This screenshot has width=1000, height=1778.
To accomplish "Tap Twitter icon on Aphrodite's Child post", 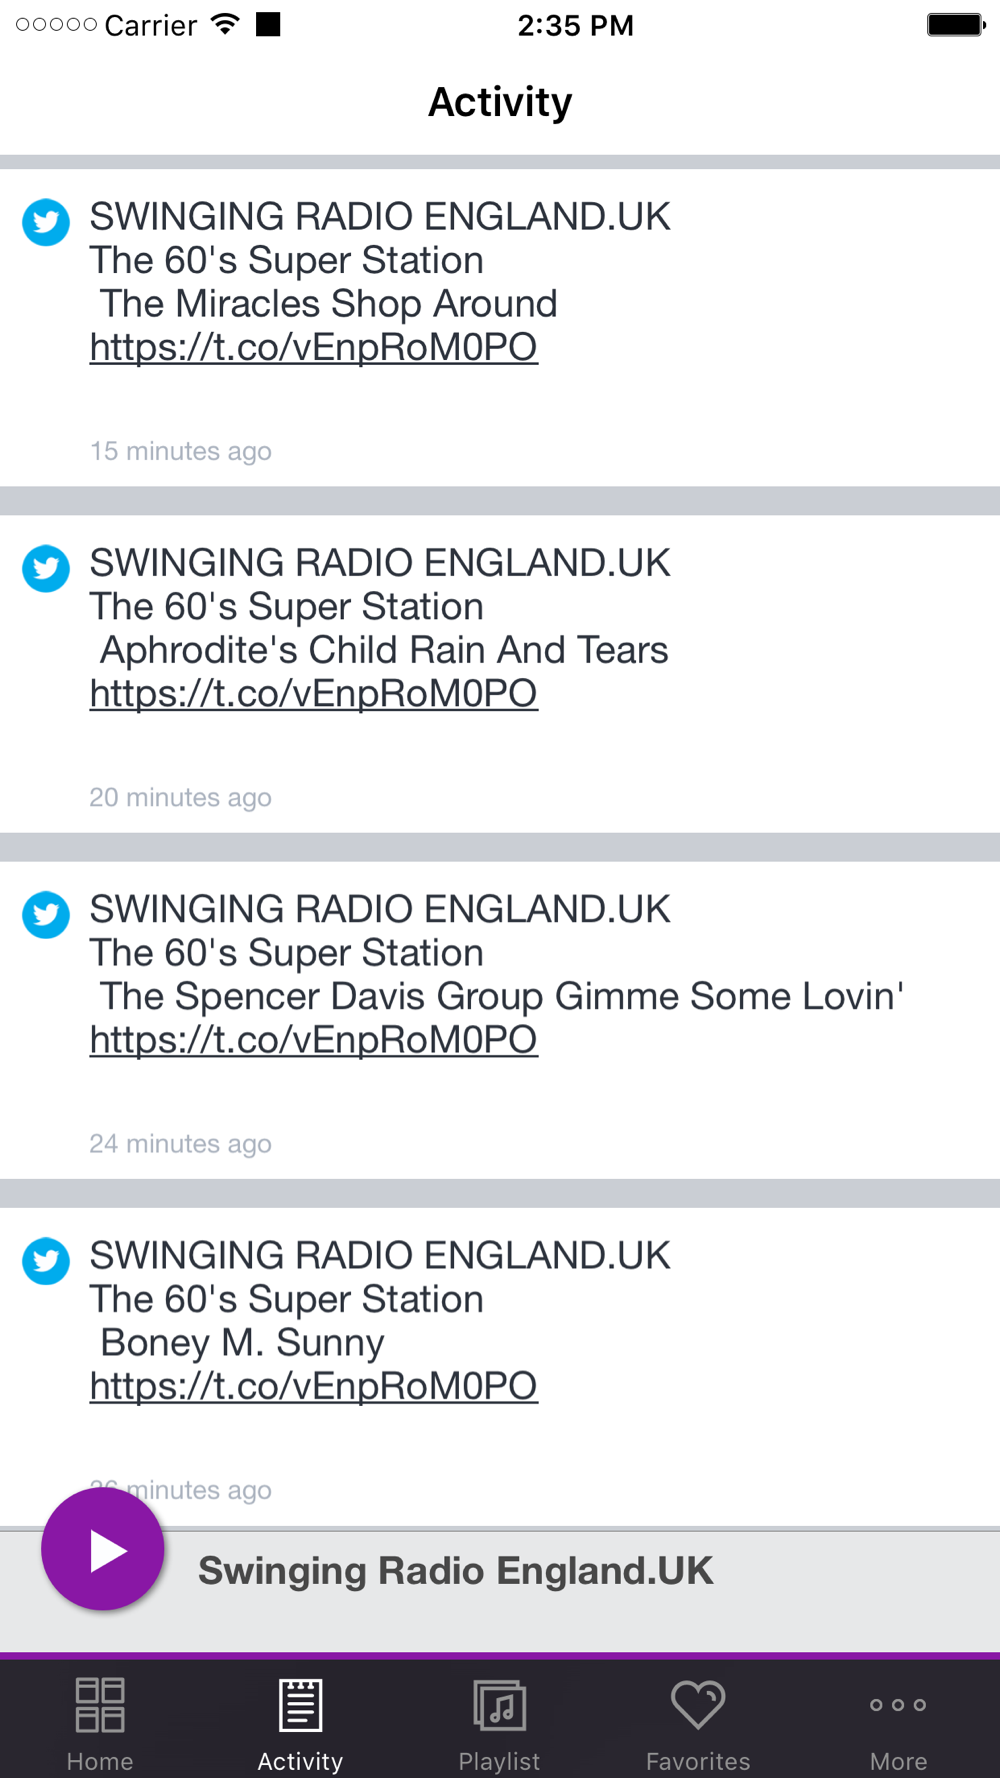I will (46, 568).
